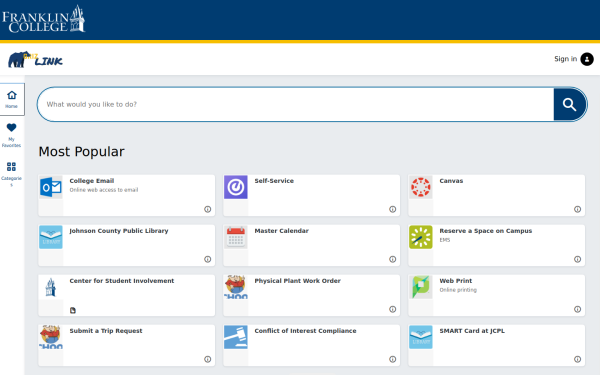Show info for Canvas card
The image size is (600, 375).
tap(577, 209)
